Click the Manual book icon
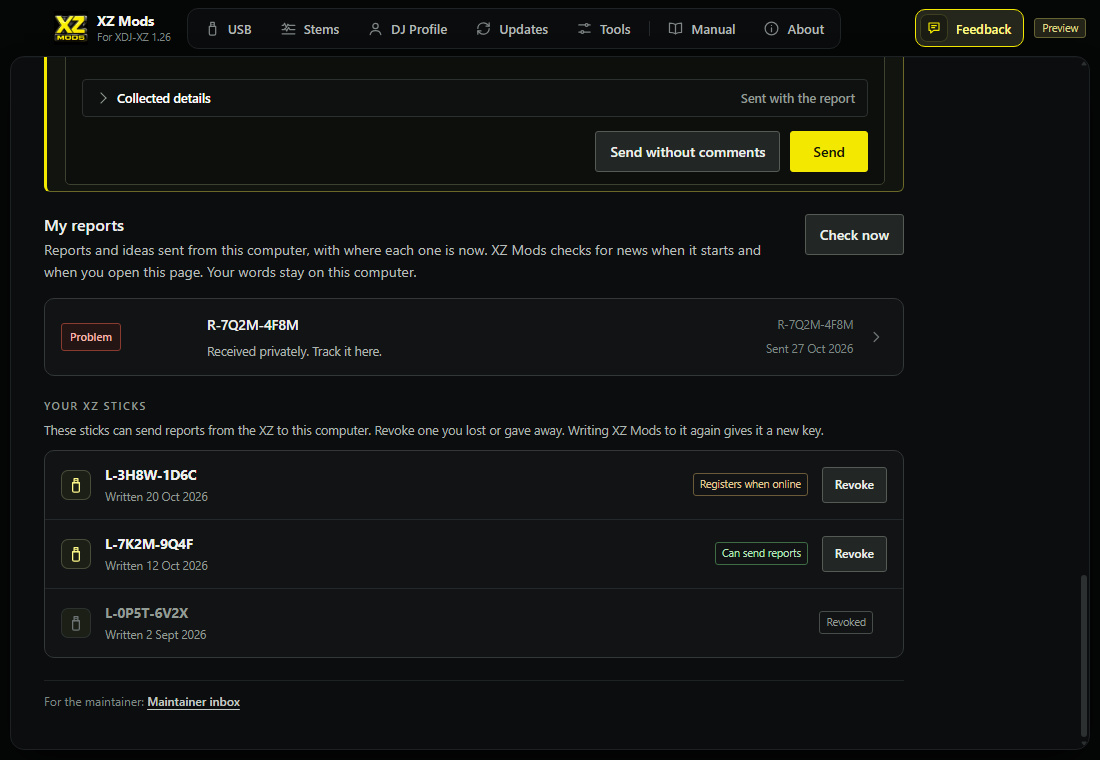 click(676, 29)
